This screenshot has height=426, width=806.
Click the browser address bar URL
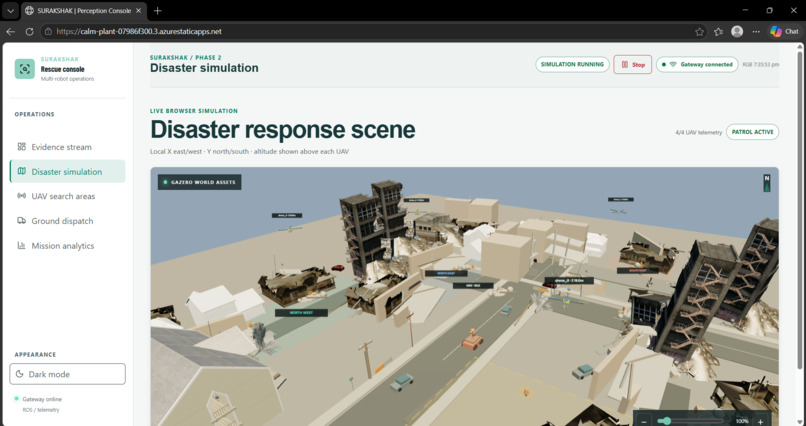139,31
